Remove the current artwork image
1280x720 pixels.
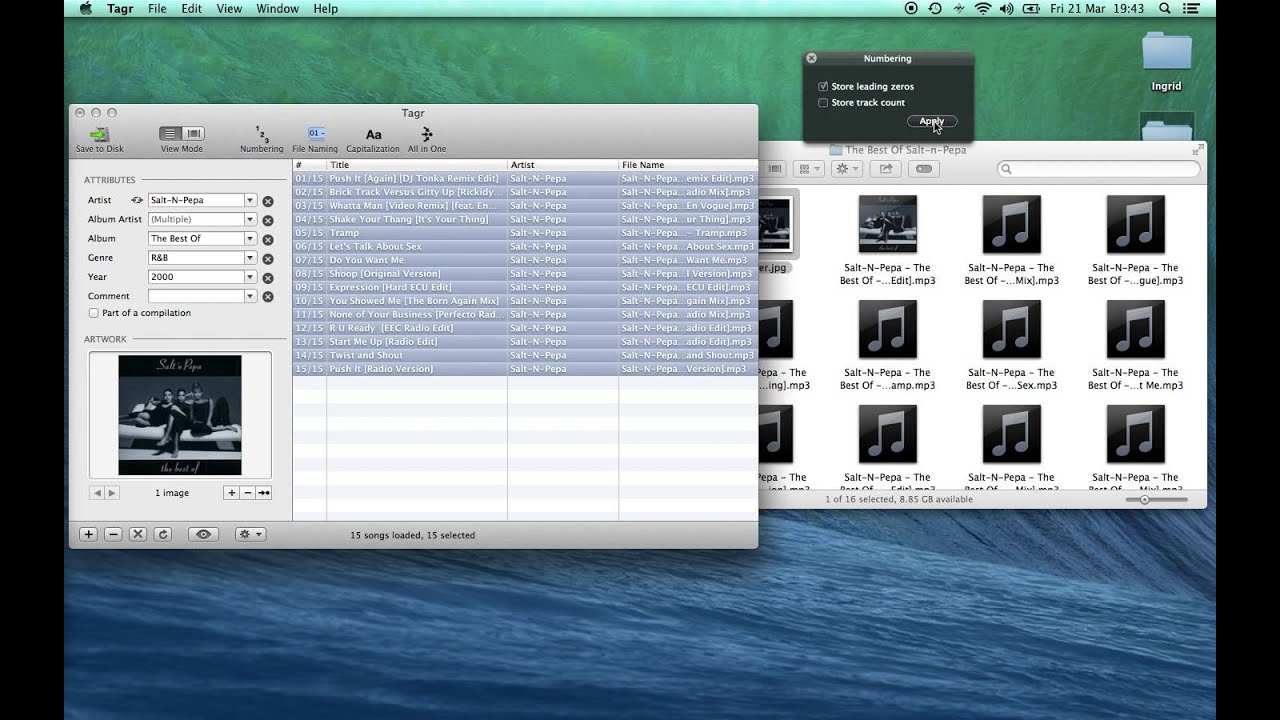coord(247,493)
